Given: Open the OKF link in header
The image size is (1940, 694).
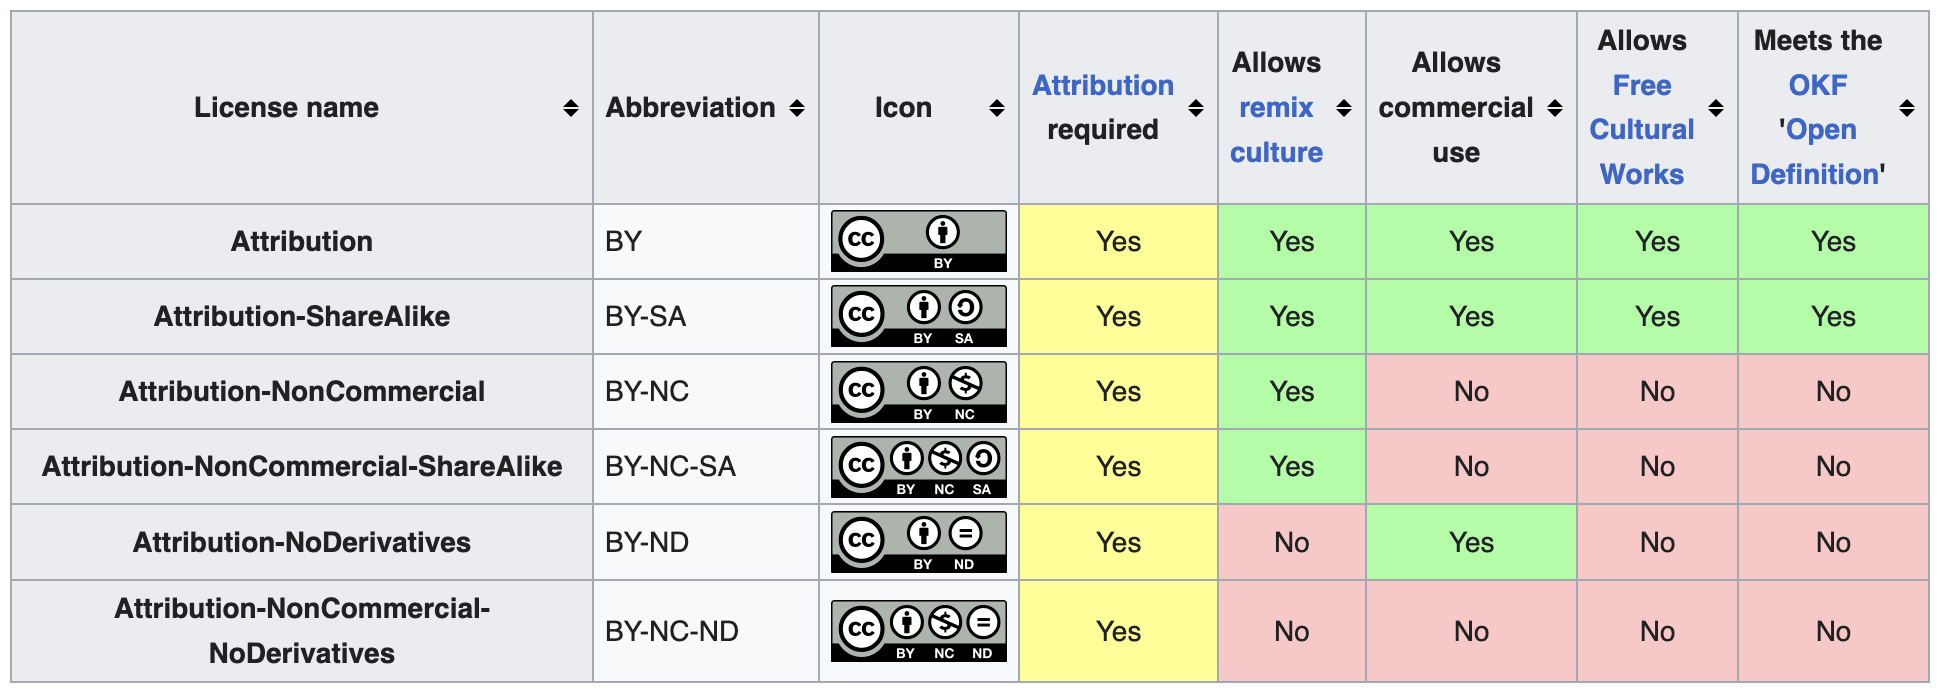Looking at the screenshot, I should pyautogui.click(x=1817, y=86).
